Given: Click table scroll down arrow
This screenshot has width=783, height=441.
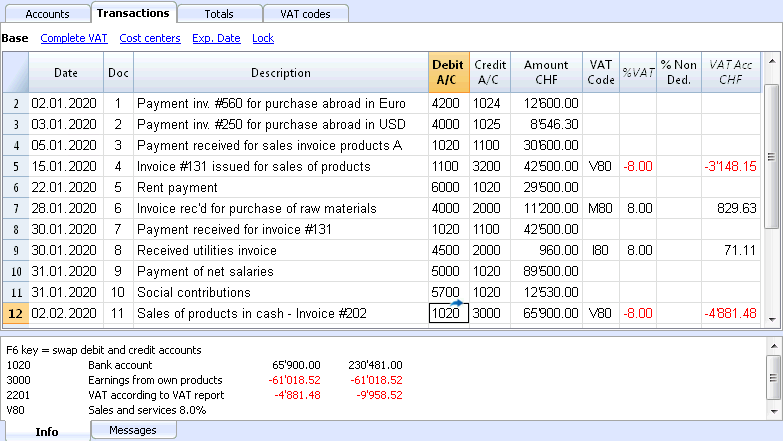Looking at the screenshot, I should pyautogui.click(x=772, y=319).
